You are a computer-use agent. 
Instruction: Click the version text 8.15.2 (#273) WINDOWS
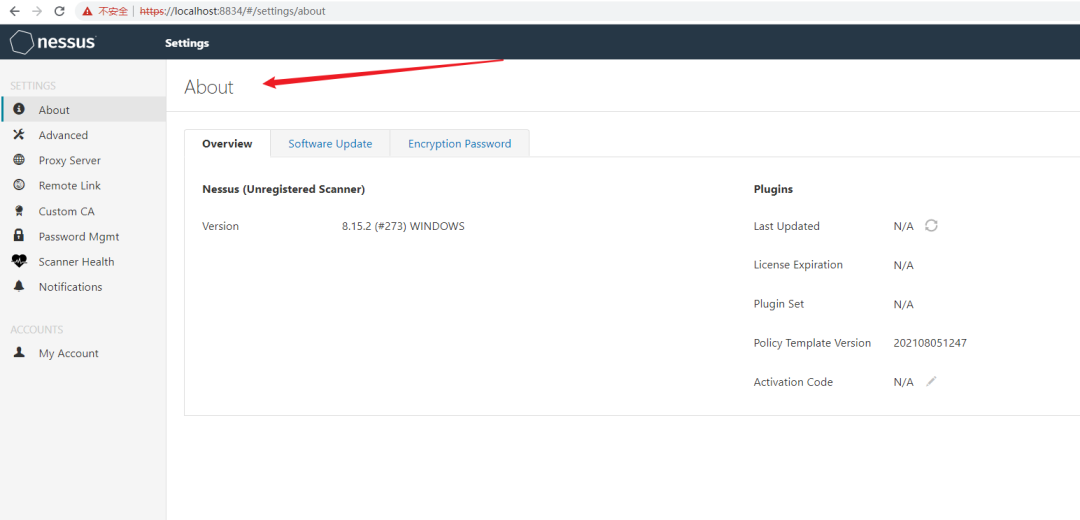pos(403,226)
